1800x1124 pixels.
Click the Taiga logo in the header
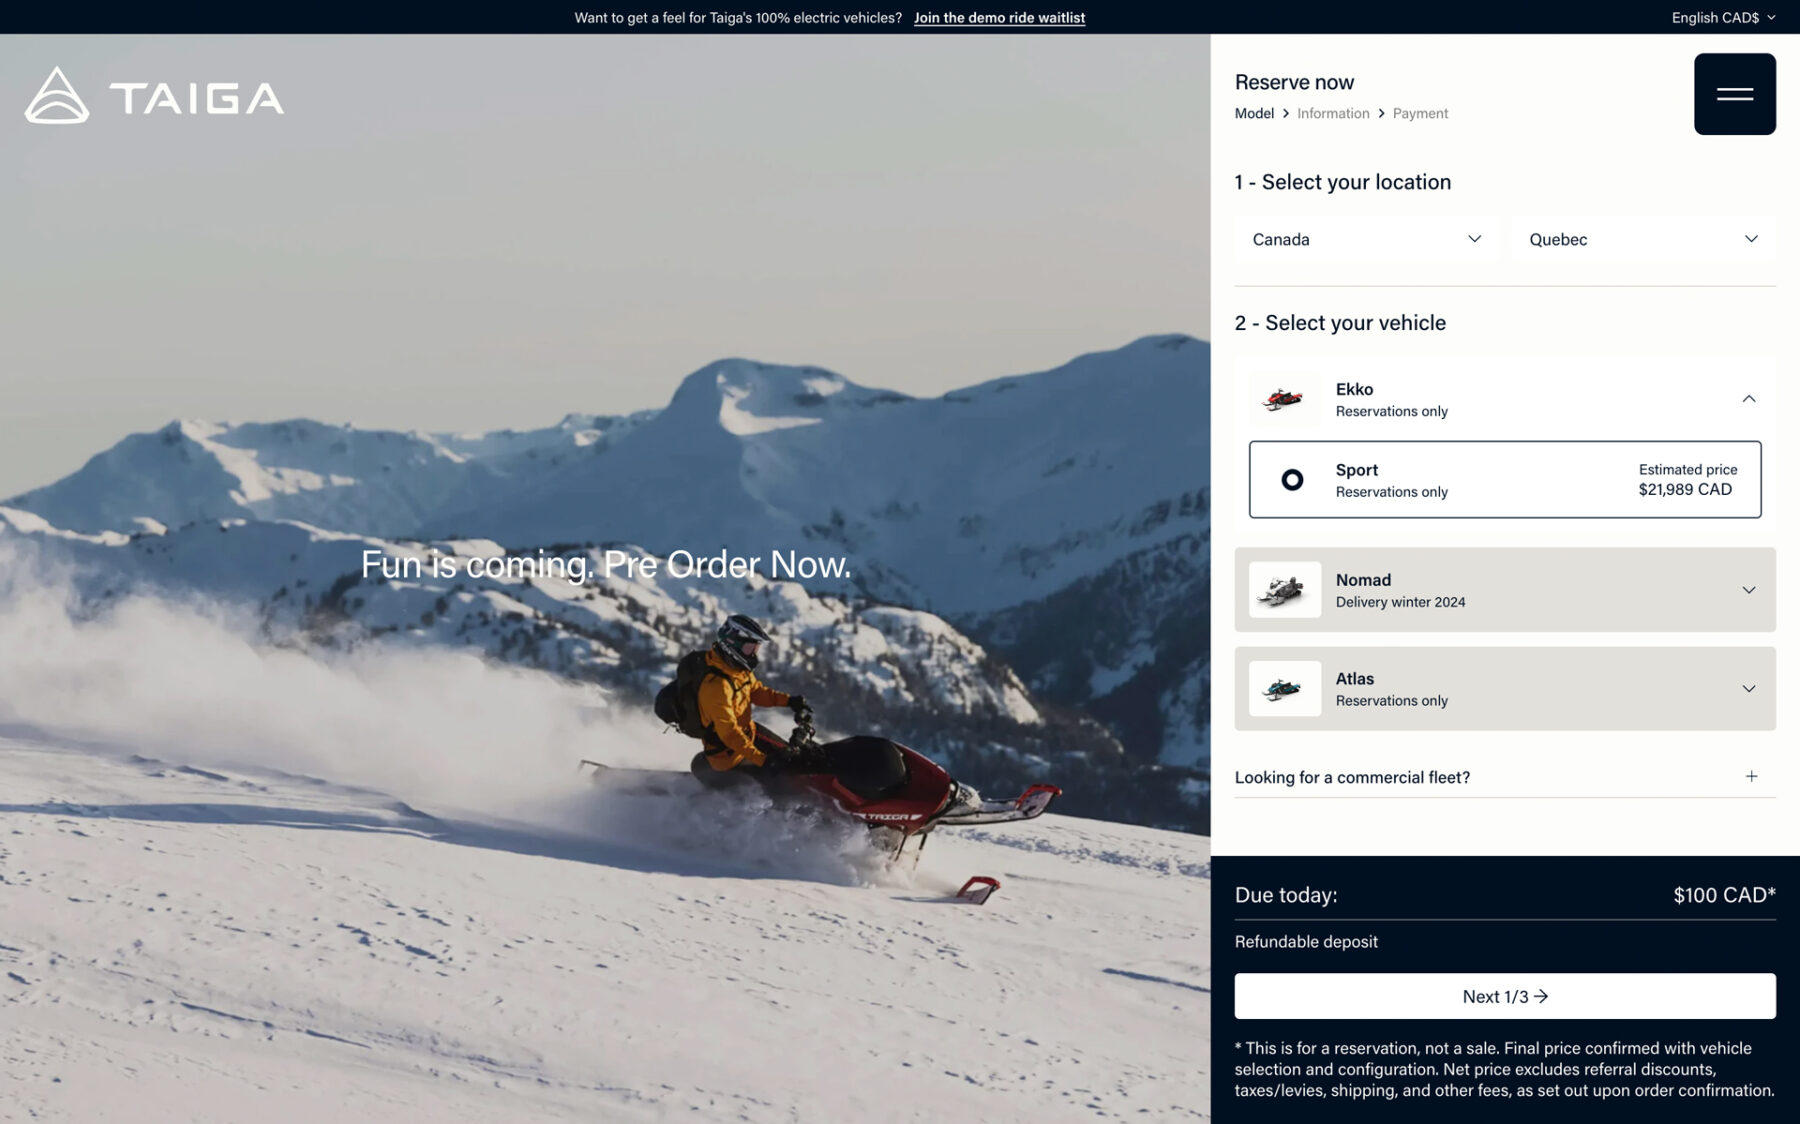pos(154,96)
